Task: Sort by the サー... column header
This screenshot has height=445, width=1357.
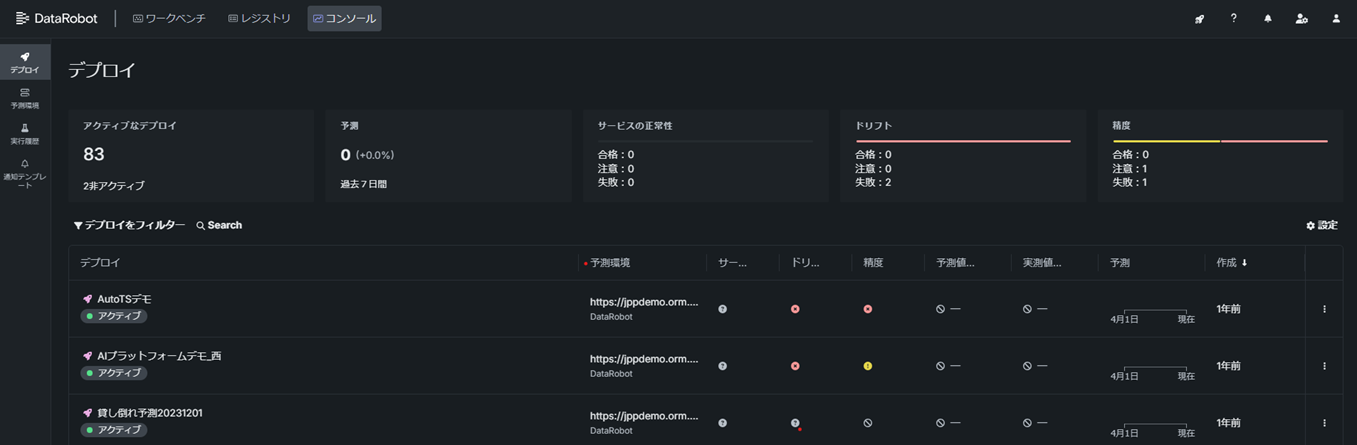Action: pyautogui.click(x=733, y=263)
